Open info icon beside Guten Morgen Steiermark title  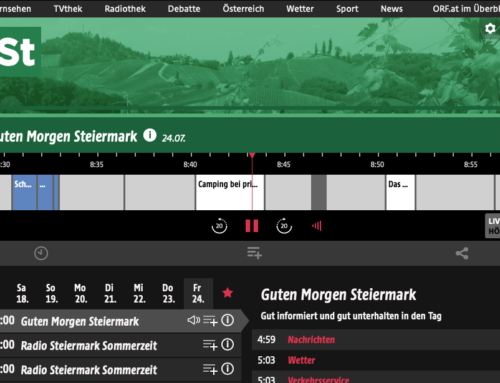click(150, 135)
